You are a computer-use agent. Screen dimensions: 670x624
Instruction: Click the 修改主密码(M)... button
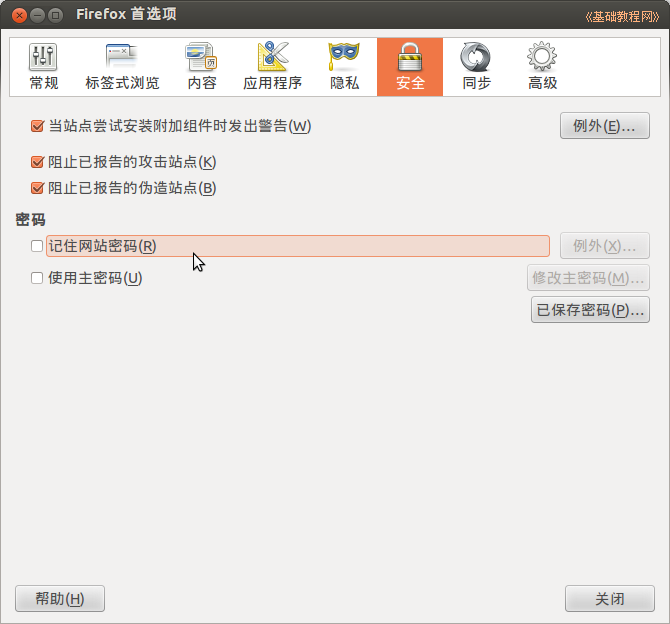pyautogui.click(x=588, y=278)
